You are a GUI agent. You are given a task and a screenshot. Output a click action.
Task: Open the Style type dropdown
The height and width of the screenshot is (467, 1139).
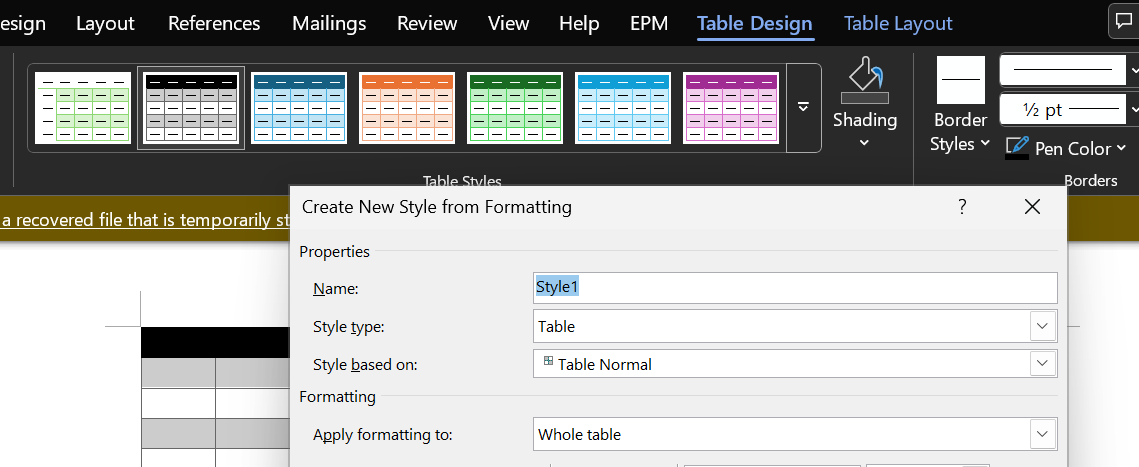pos(1043,326)
